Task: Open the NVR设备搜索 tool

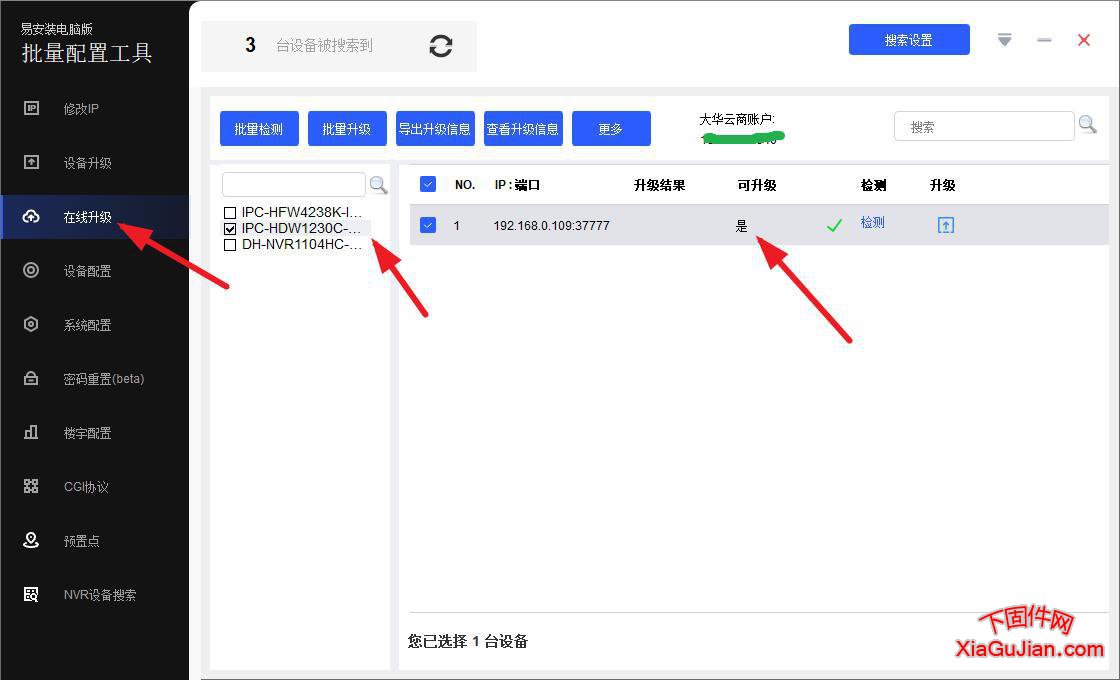Action: 95,594
